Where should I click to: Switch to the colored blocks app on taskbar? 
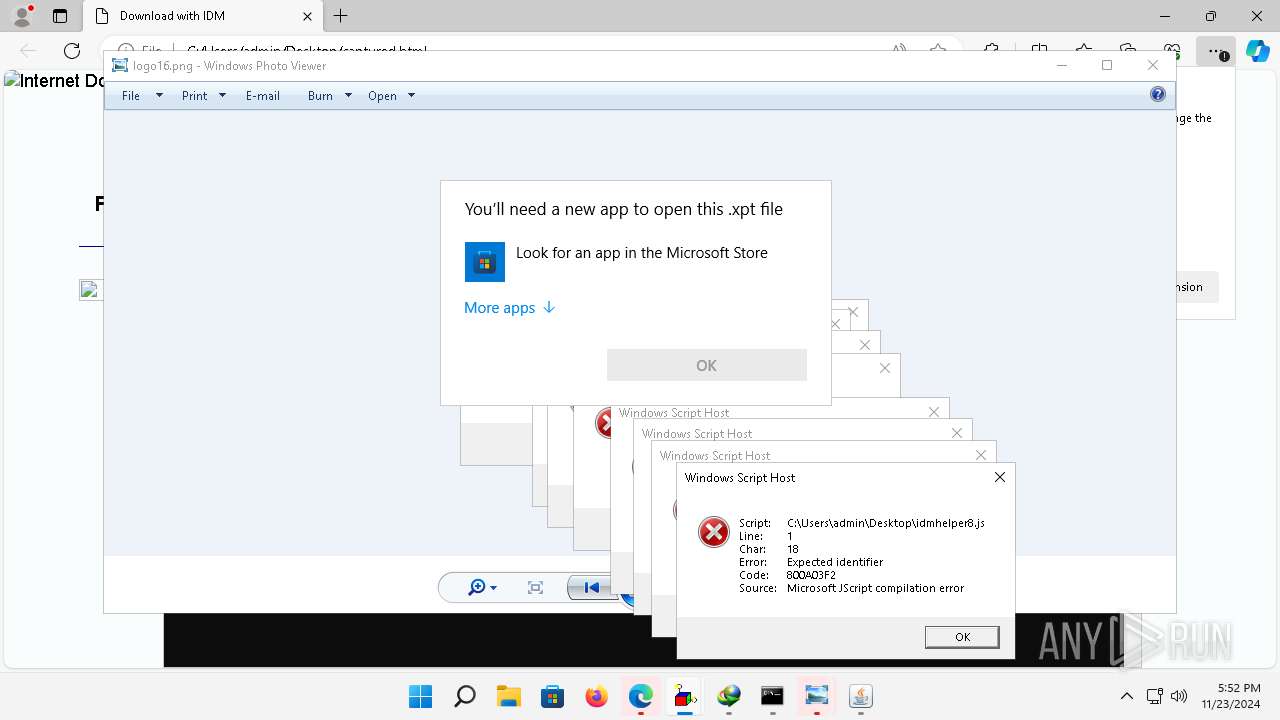[x=685, y=696]
